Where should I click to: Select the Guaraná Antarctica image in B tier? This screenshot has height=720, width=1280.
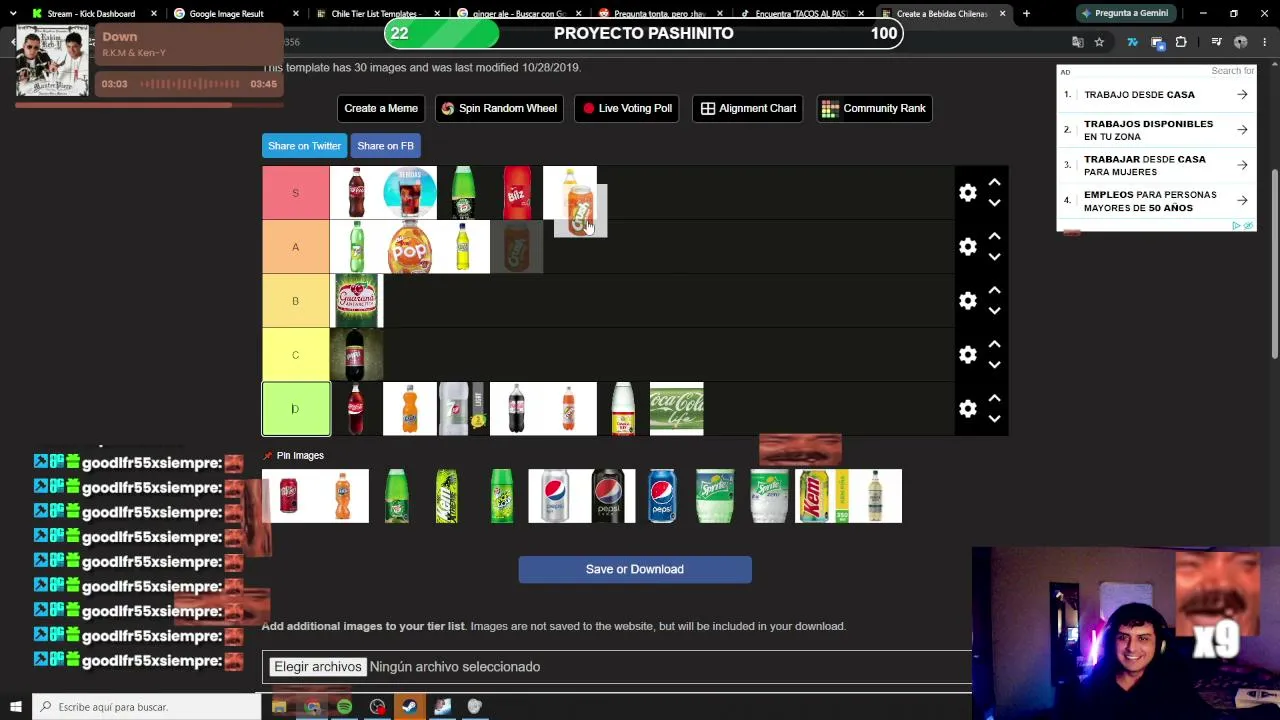point(357,301)
